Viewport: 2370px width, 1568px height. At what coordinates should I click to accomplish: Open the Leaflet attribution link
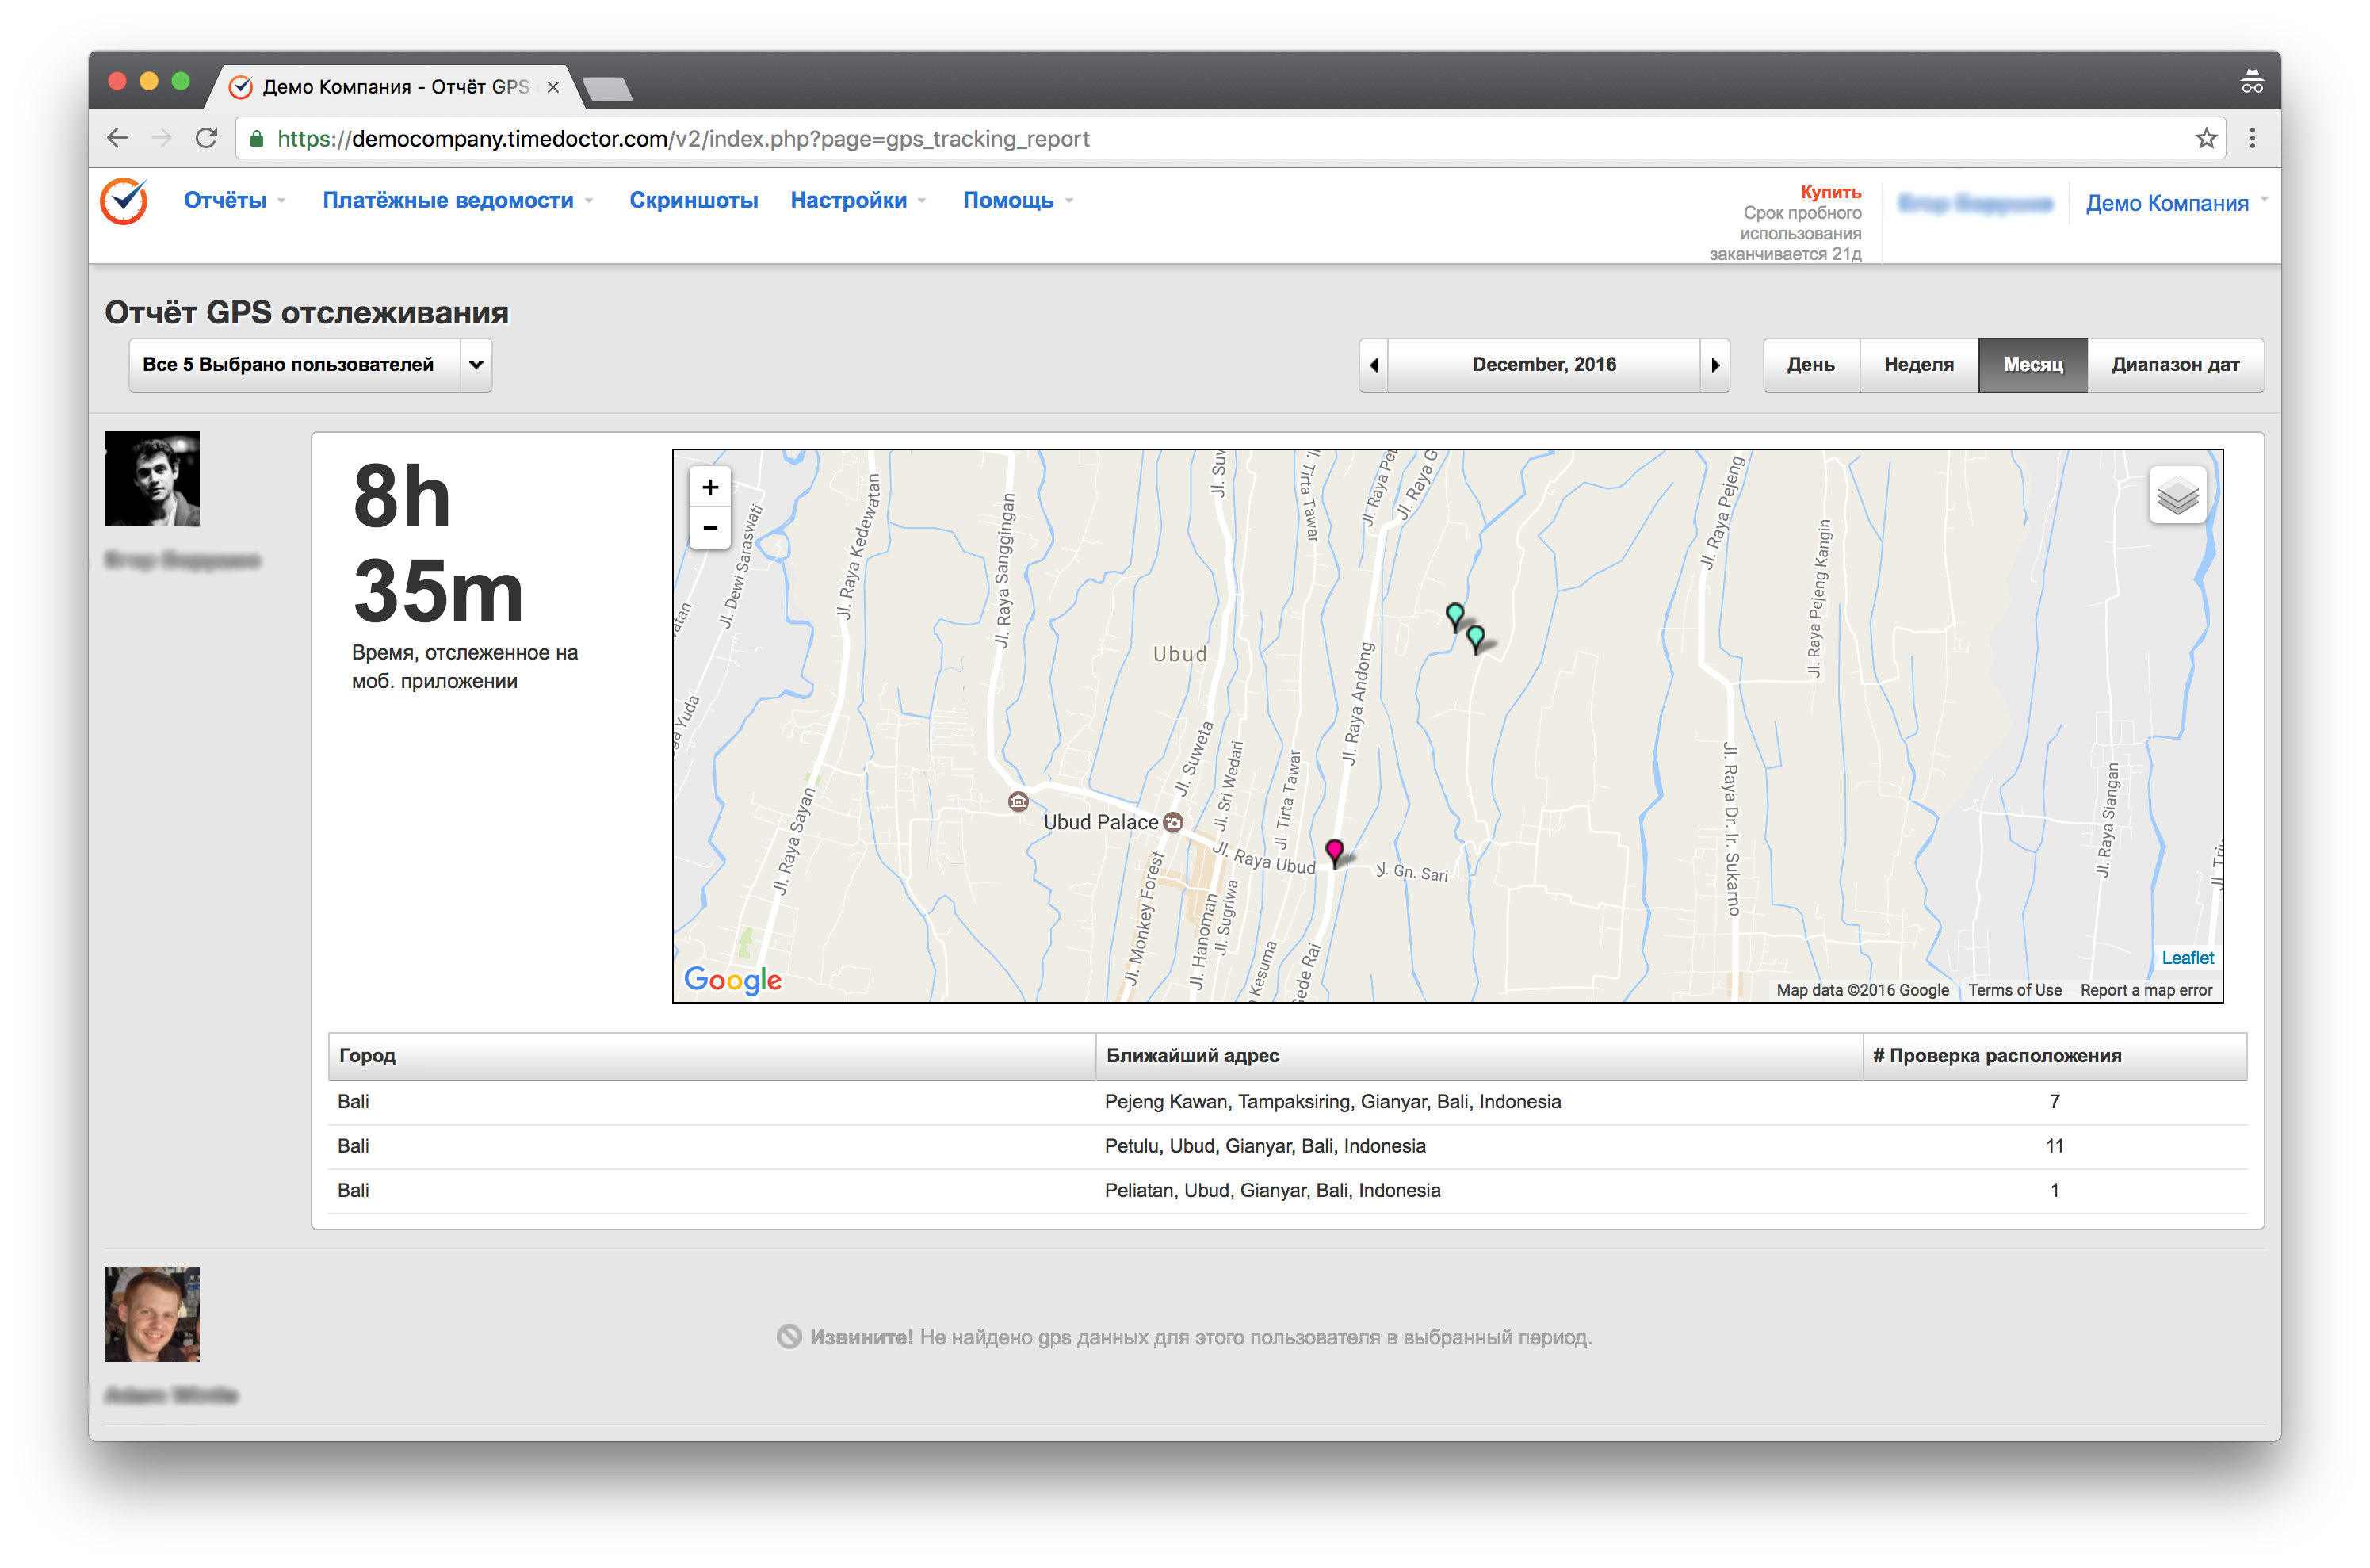2188,958
